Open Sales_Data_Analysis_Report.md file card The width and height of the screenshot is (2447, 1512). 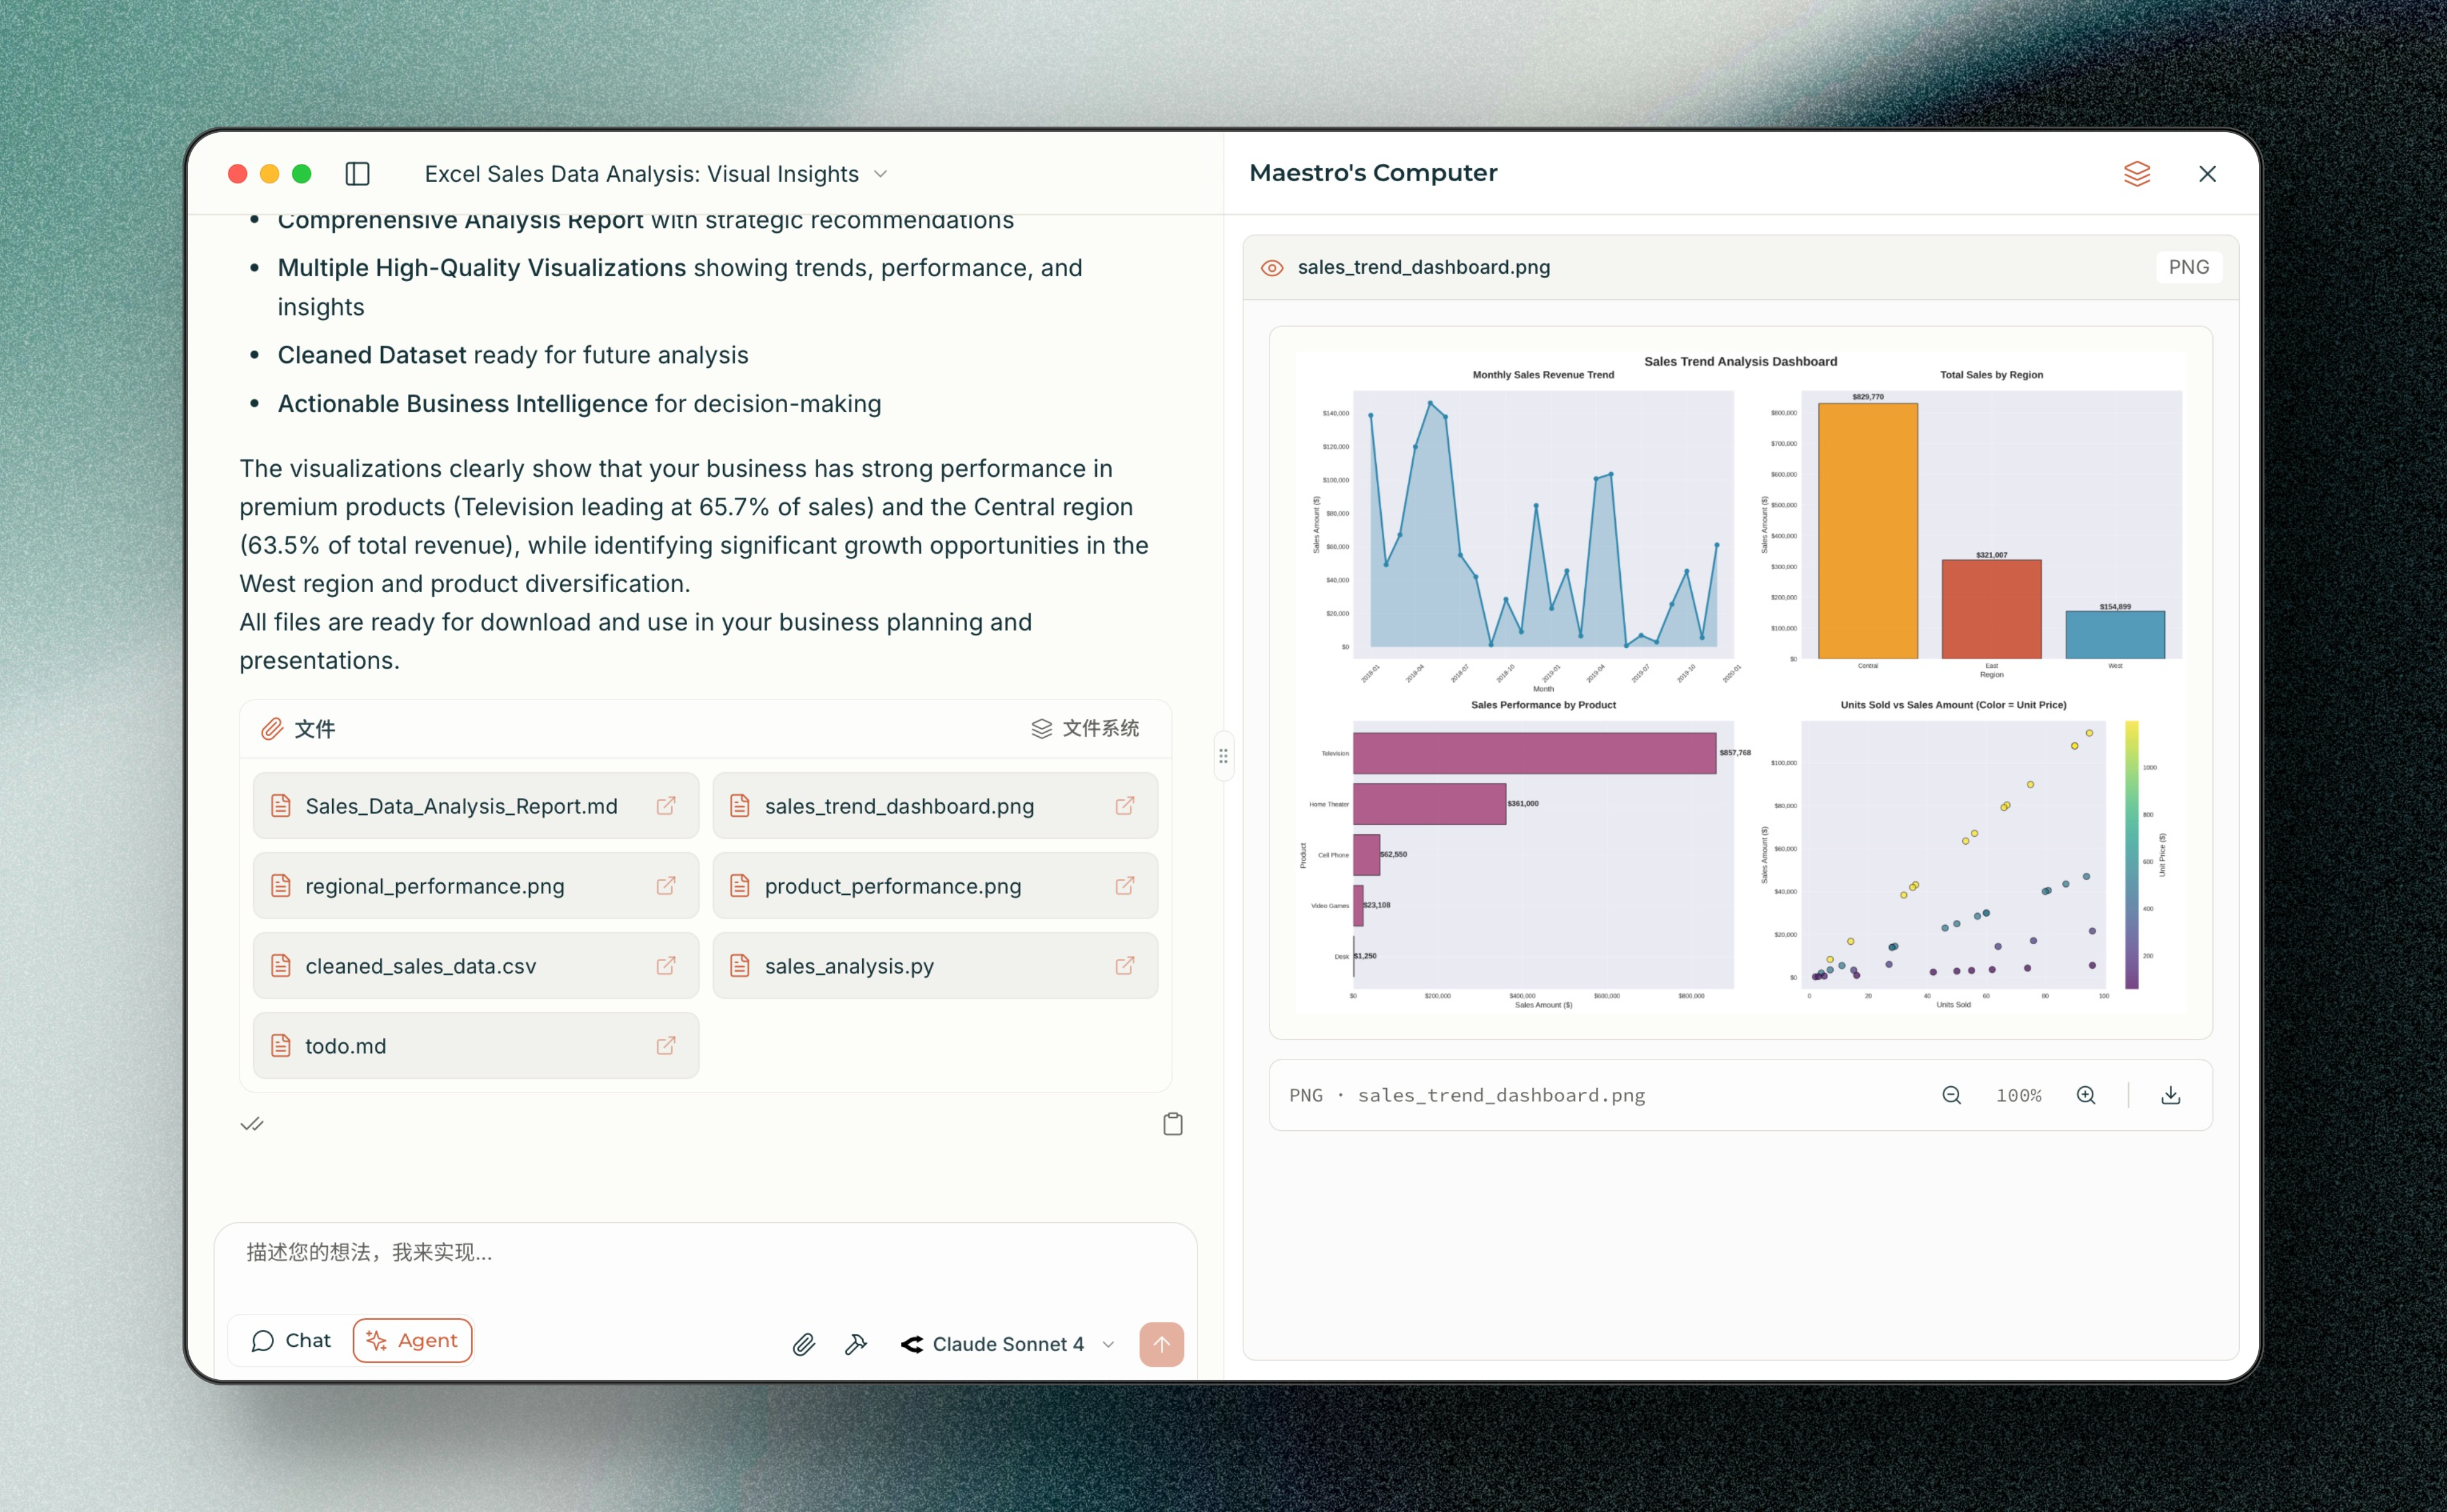point(476,806)
